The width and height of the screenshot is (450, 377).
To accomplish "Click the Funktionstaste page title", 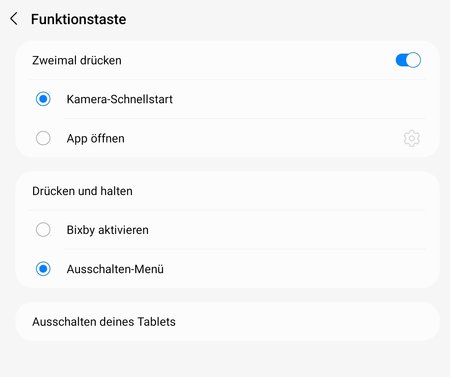I will [x=78, y=19].
